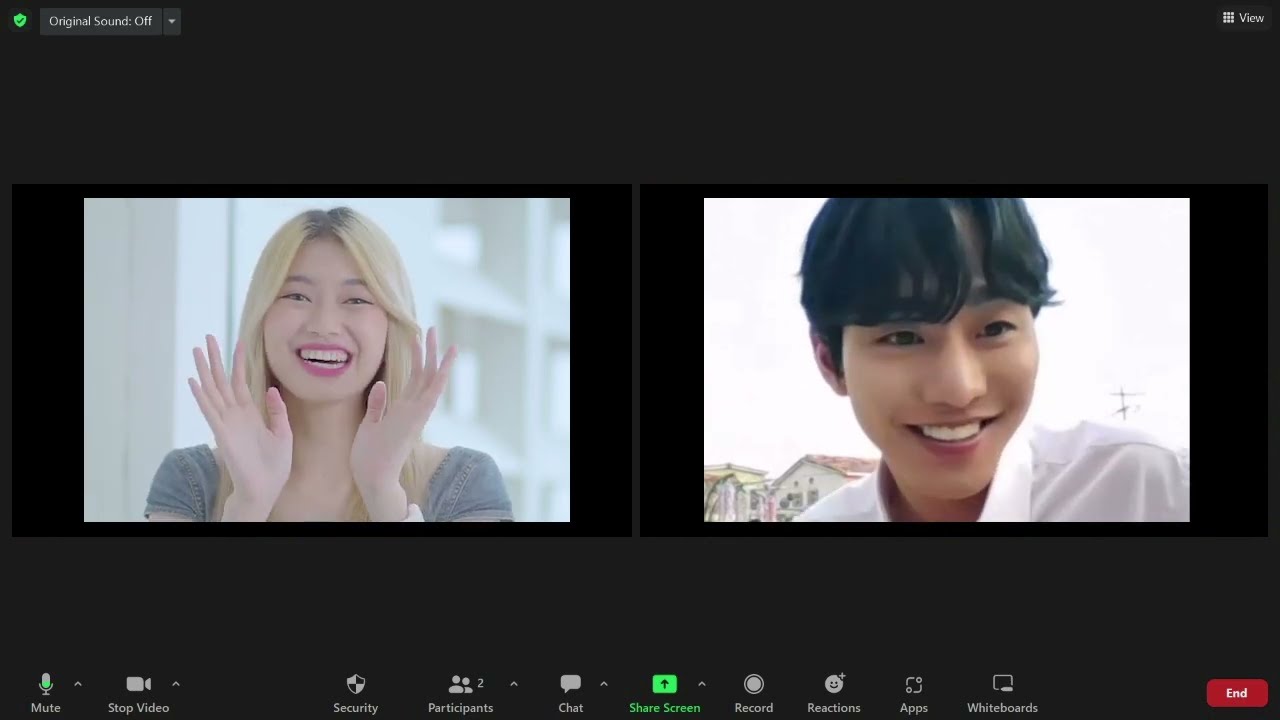Expand Share Screen options arrow

[x=702, y=684]
